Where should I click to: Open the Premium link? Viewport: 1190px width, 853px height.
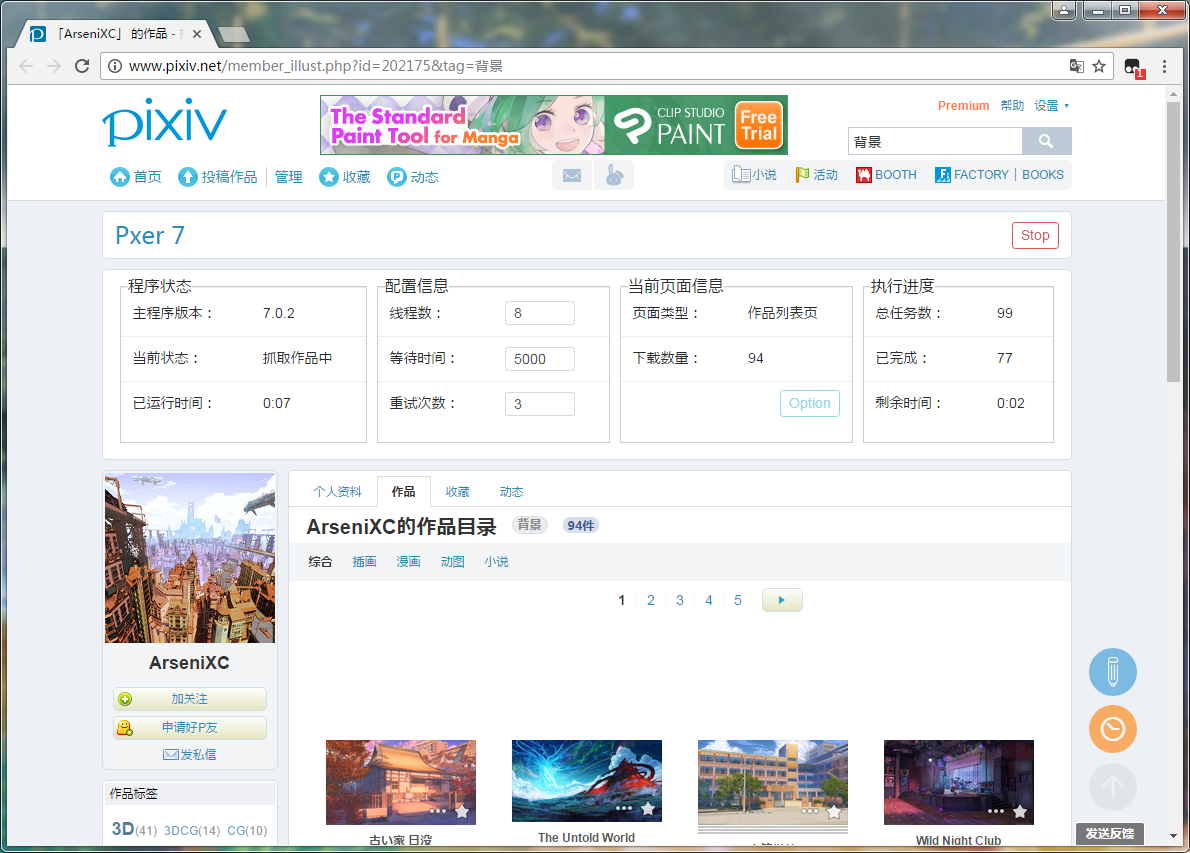964,105
